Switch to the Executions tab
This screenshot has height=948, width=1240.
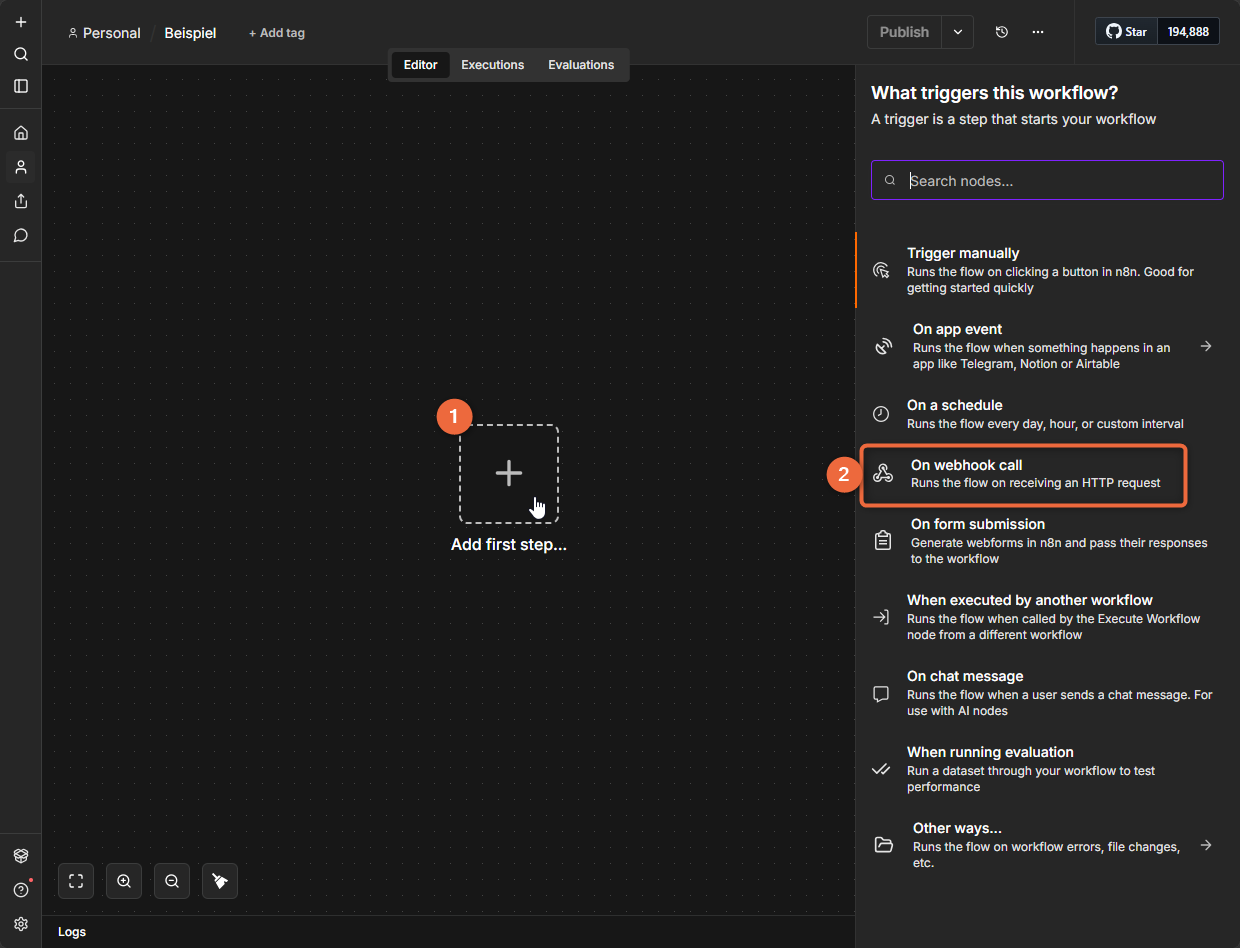click(493, 65)
